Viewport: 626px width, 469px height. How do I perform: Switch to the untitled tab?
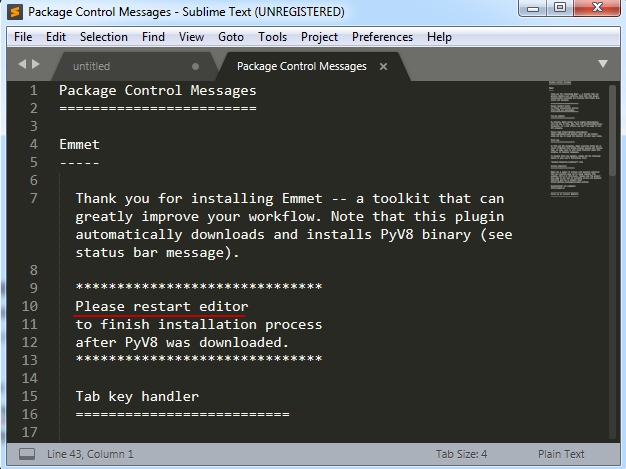click(x=91, y=66)
